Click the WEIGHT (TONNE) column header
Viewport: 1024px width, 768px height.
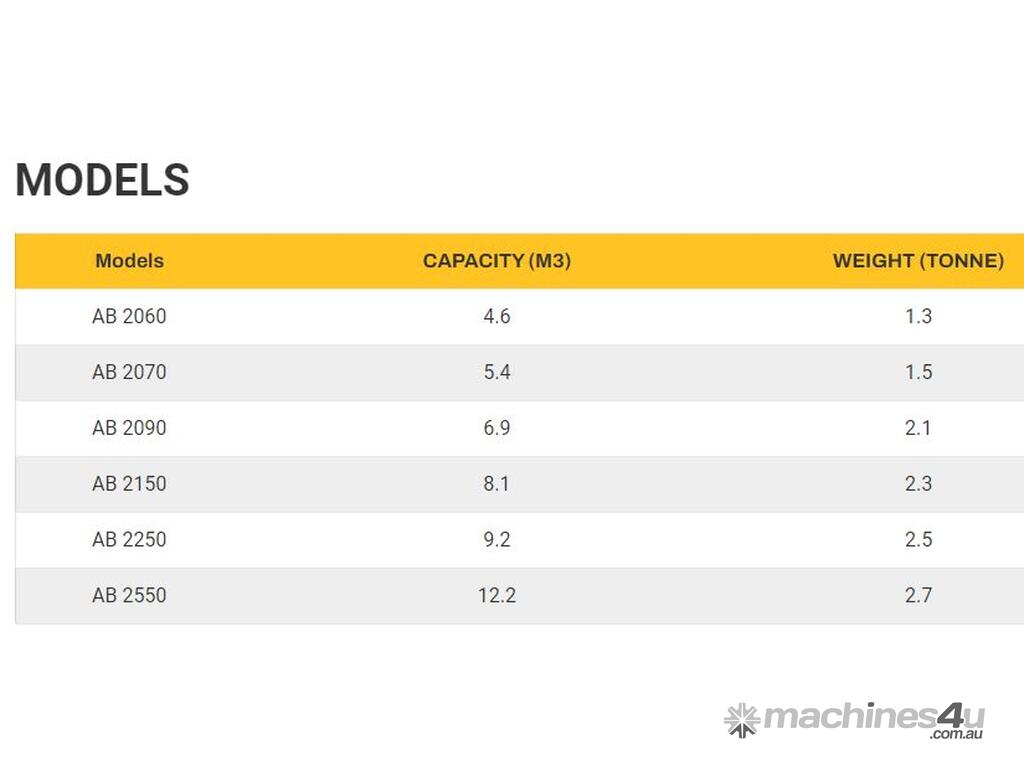tap(917, 261)
